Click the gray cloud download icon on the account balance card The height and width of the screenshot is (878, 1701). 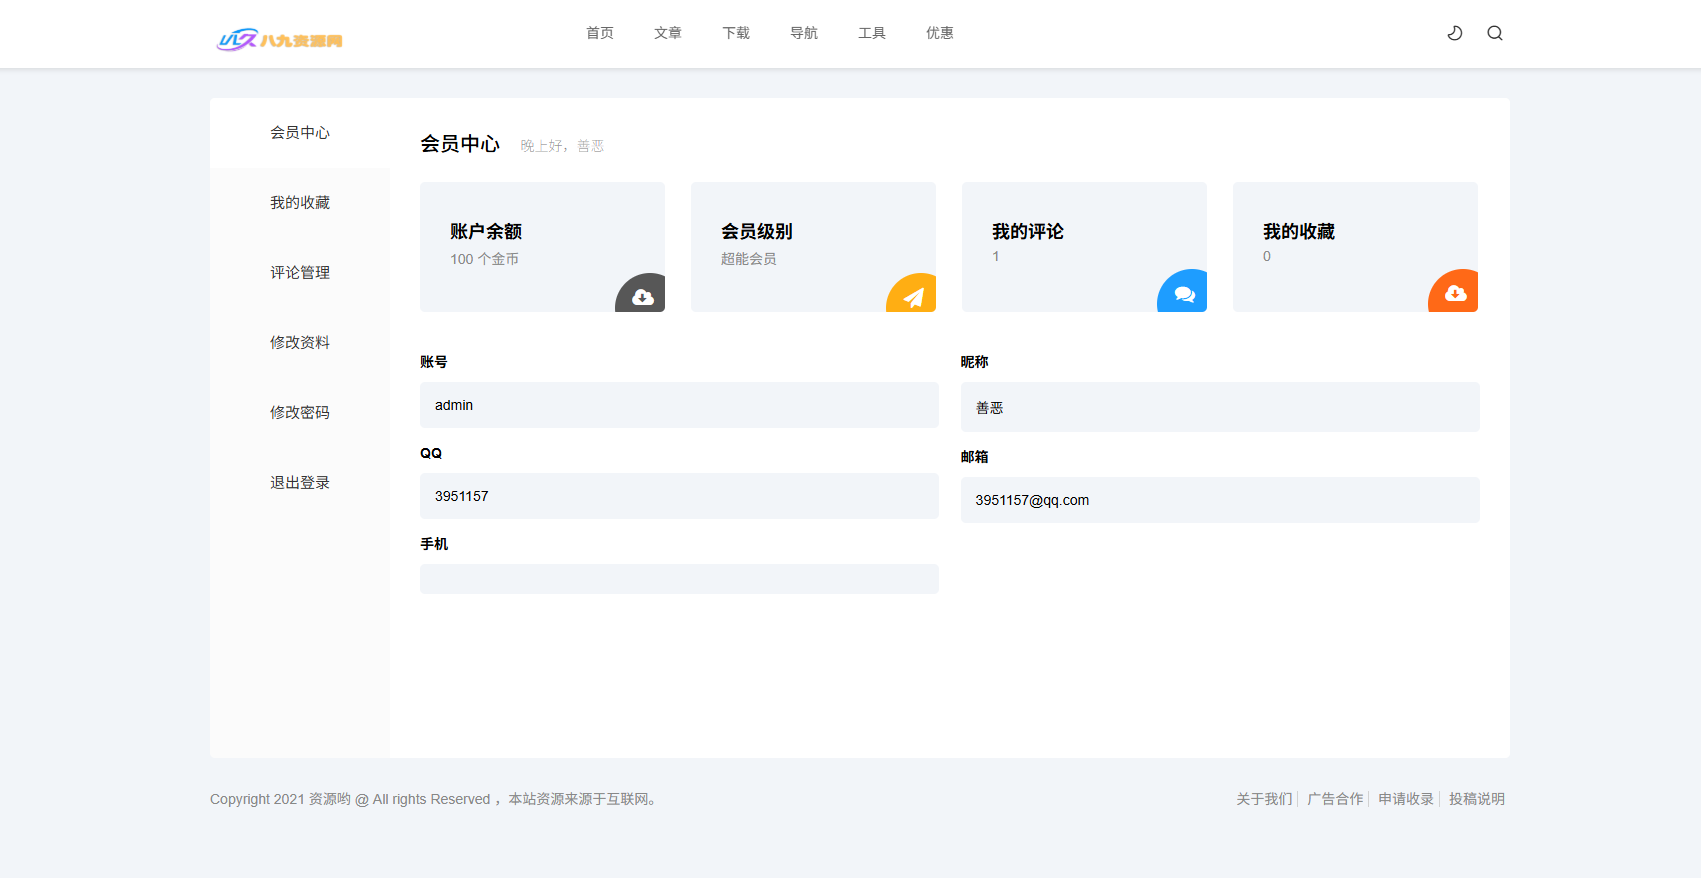click(x=643, y=296)
